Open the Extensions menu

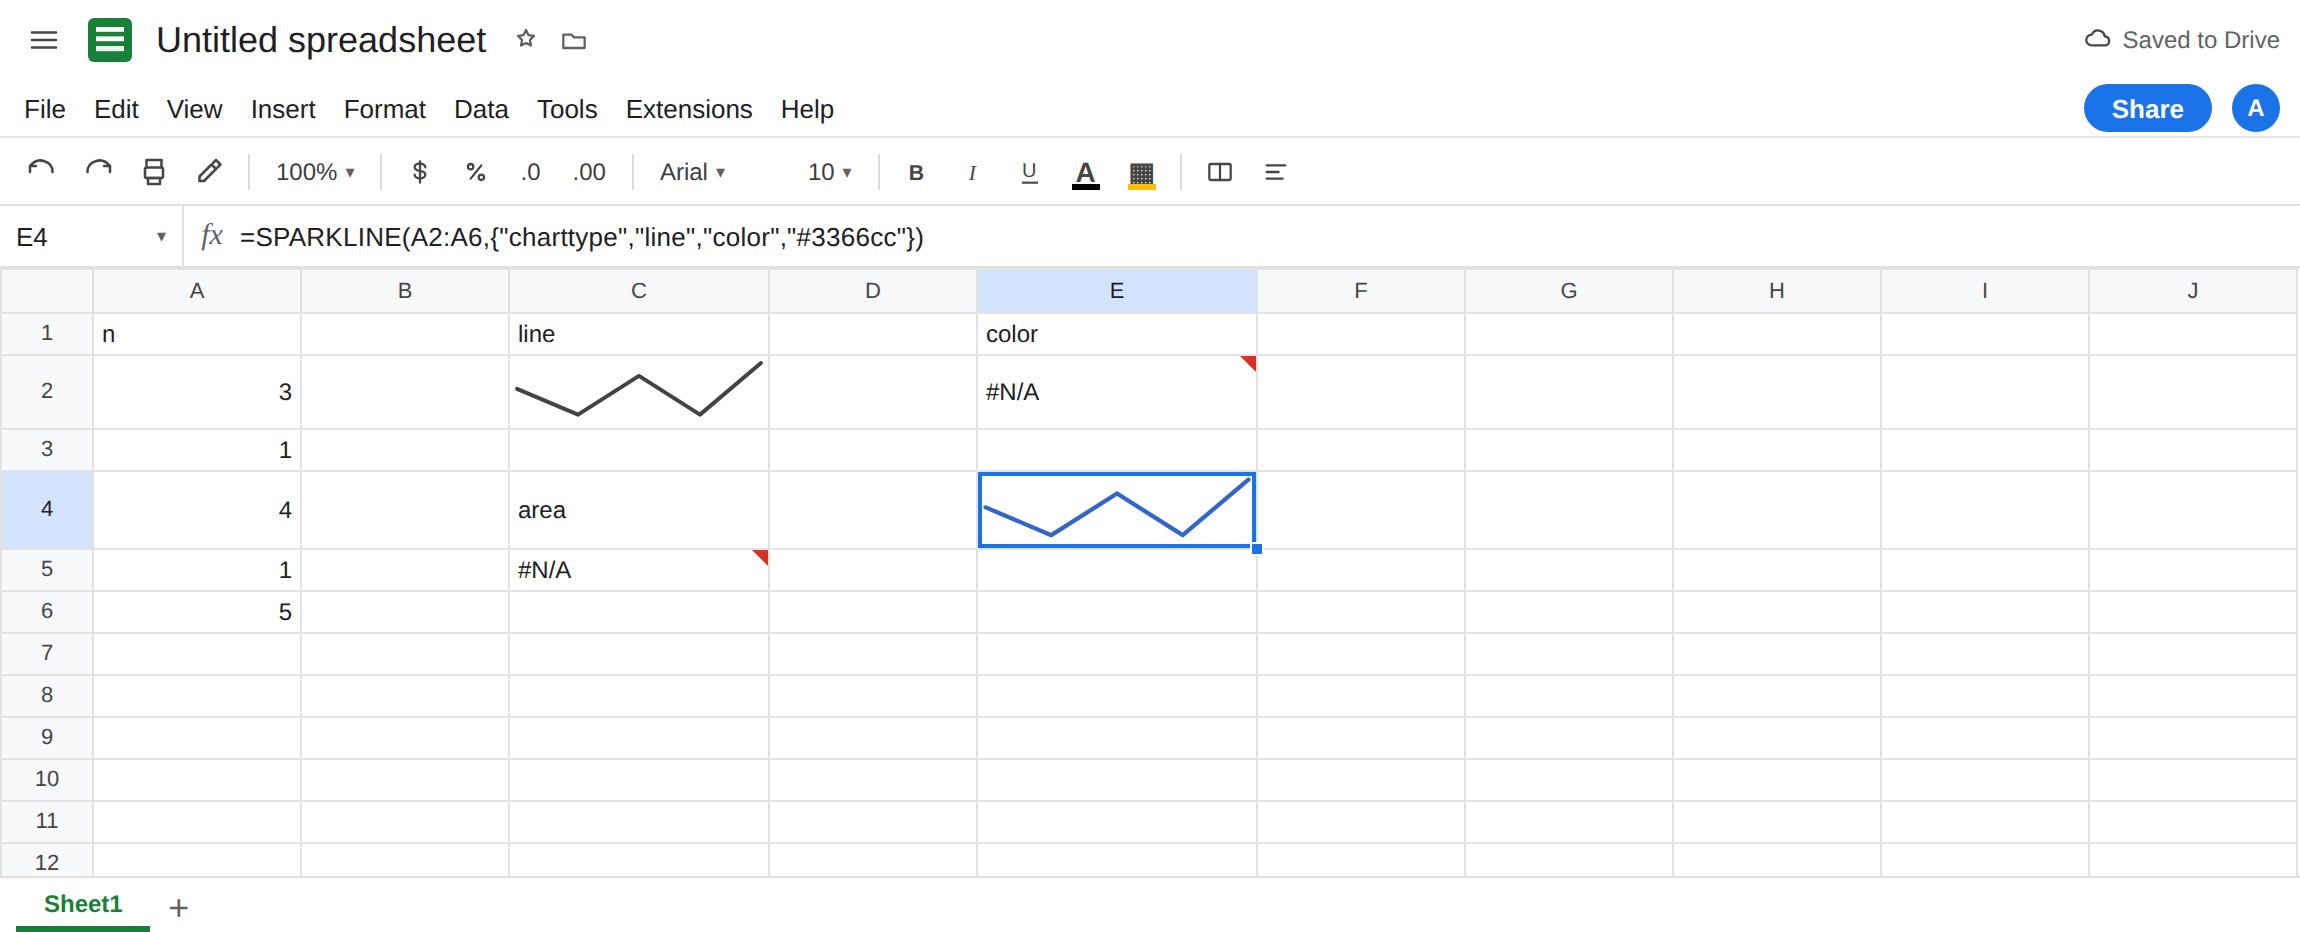689,109
